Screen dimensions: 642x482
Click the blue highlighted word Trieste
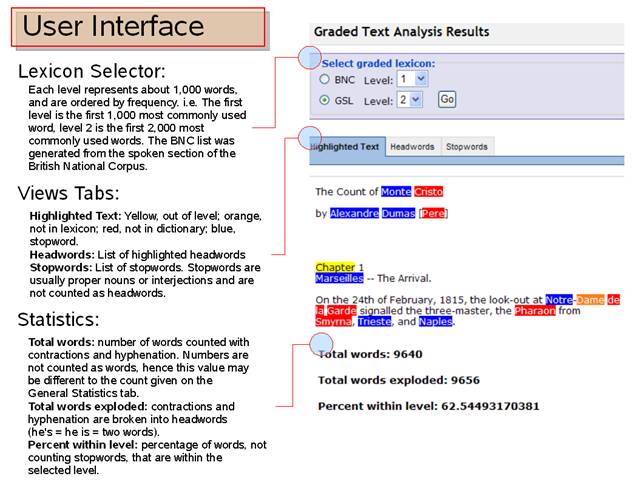(x=375, y=321)
